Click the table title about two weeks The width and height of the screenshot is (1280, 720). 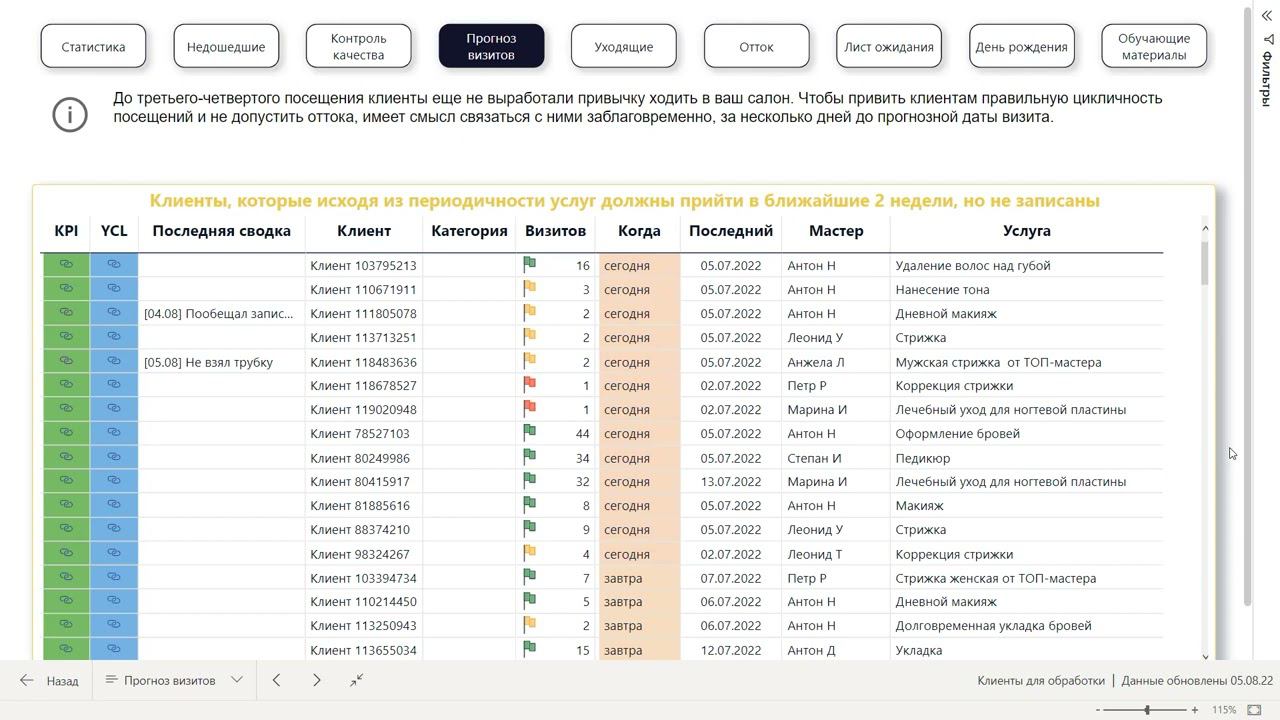click(x=625, y=201)
